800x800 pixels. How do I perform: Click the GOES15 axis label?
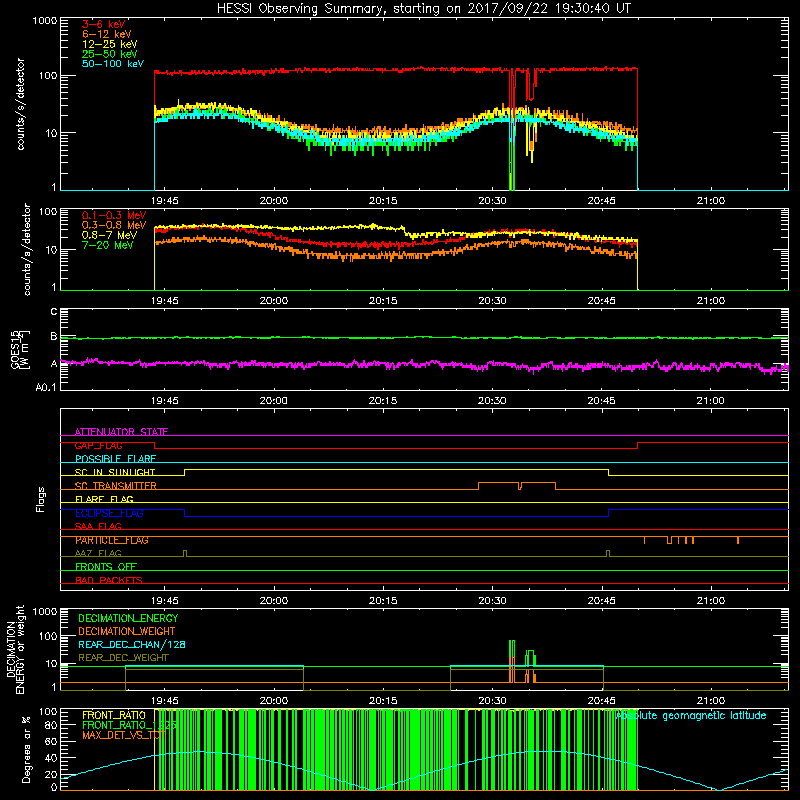pos(20,349)
